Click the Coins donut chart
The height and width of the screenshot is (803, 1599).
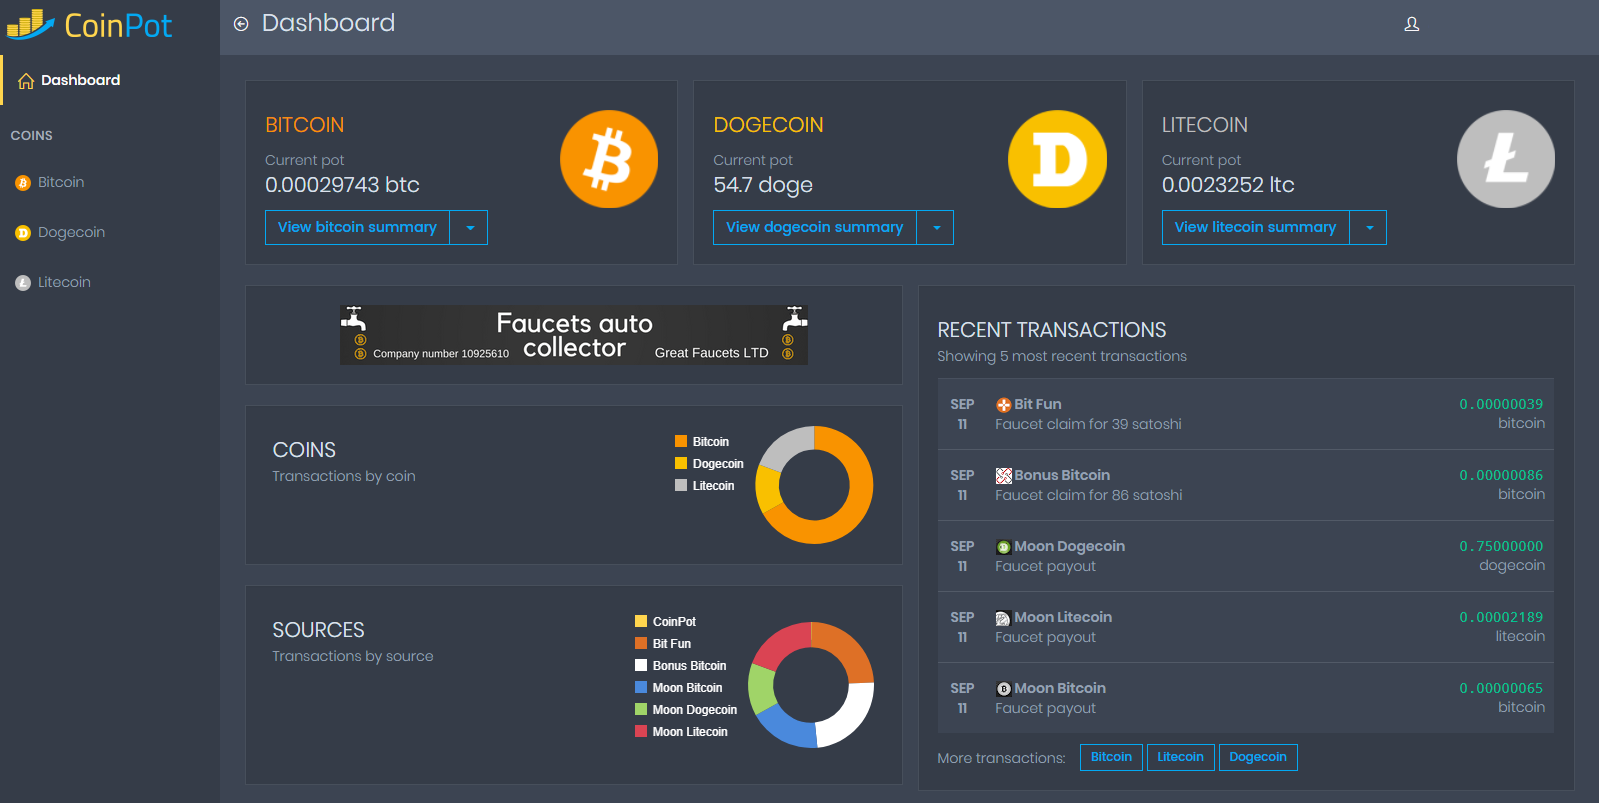click(814, 485)
